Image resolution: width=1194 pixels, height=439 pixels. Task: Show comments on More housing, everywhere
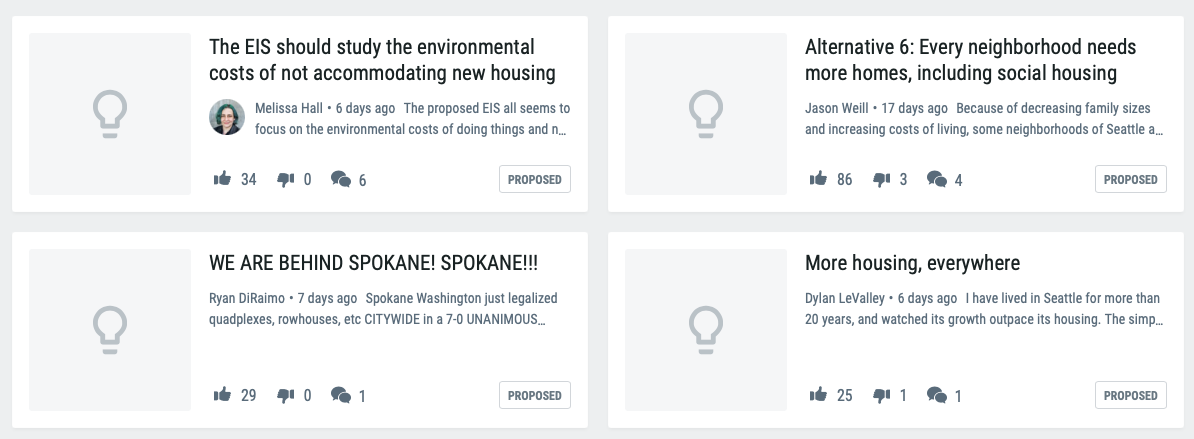click(x=937, y=396)
